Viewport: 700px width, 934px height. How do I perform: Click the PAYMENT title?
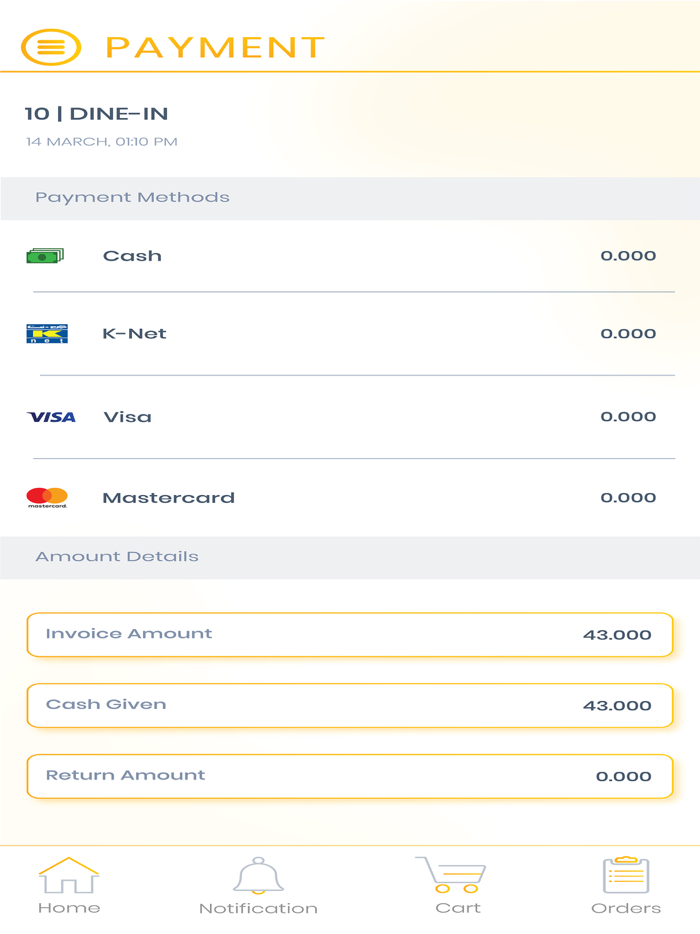(214, 46)
